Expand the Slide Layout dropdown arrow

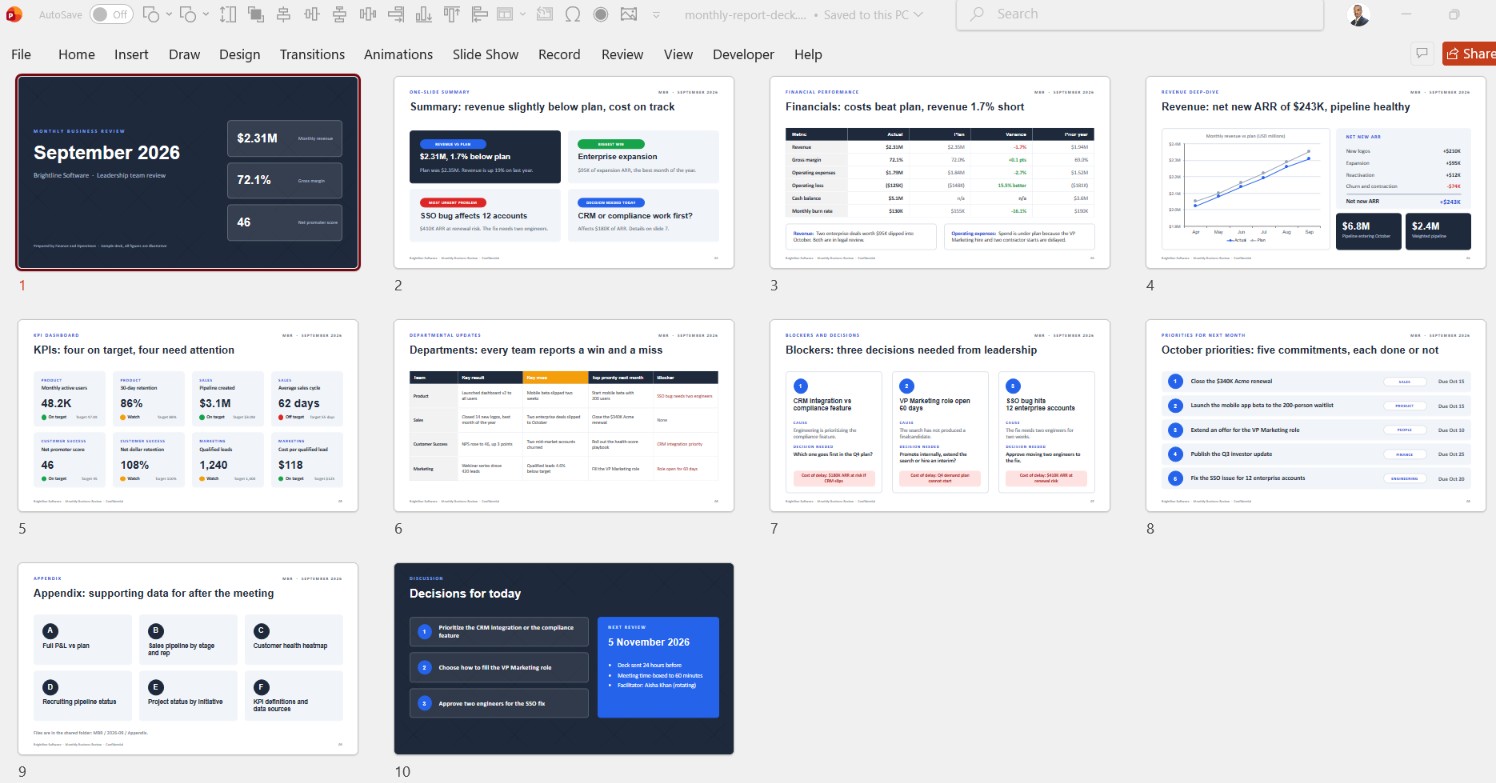(523, 14)
